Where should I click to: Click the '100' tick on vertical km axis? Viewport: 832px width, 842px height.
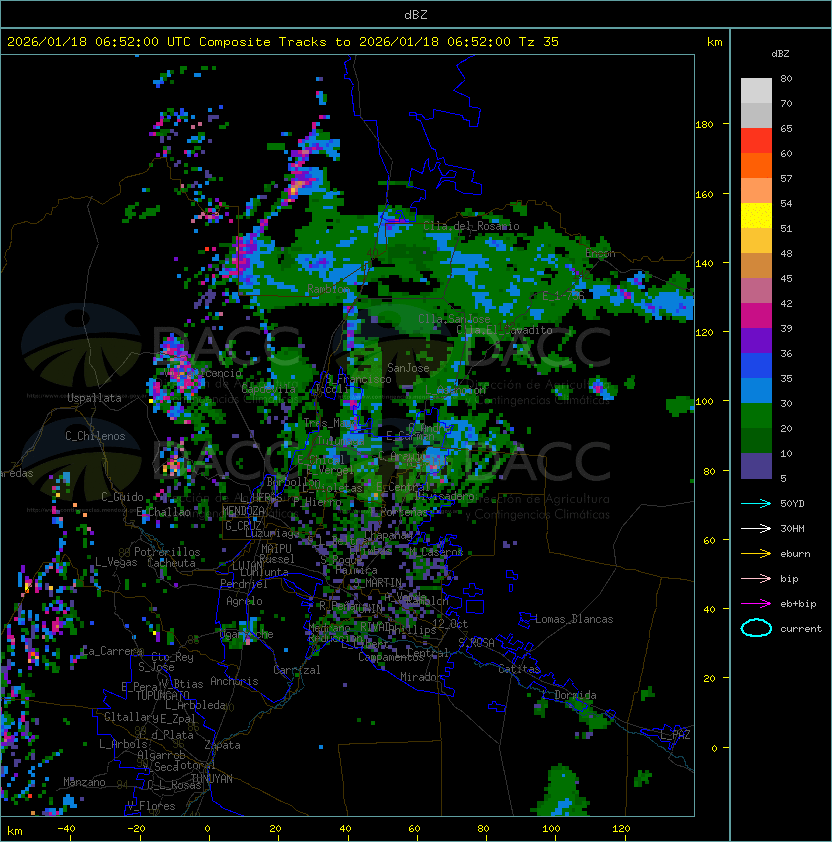coord(704,402)
